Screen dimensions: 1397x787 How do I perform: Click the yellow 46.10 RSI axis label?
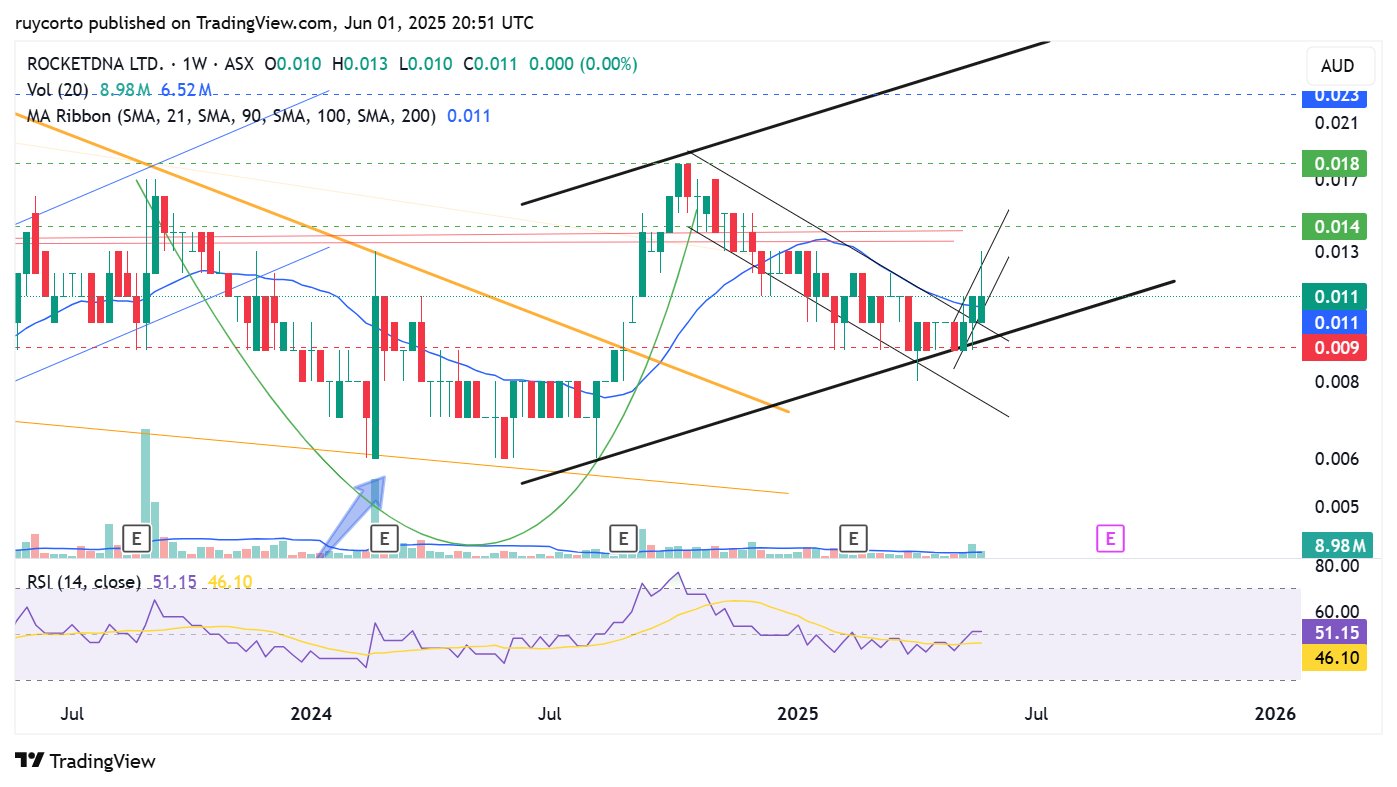(x=1335, y=658)
